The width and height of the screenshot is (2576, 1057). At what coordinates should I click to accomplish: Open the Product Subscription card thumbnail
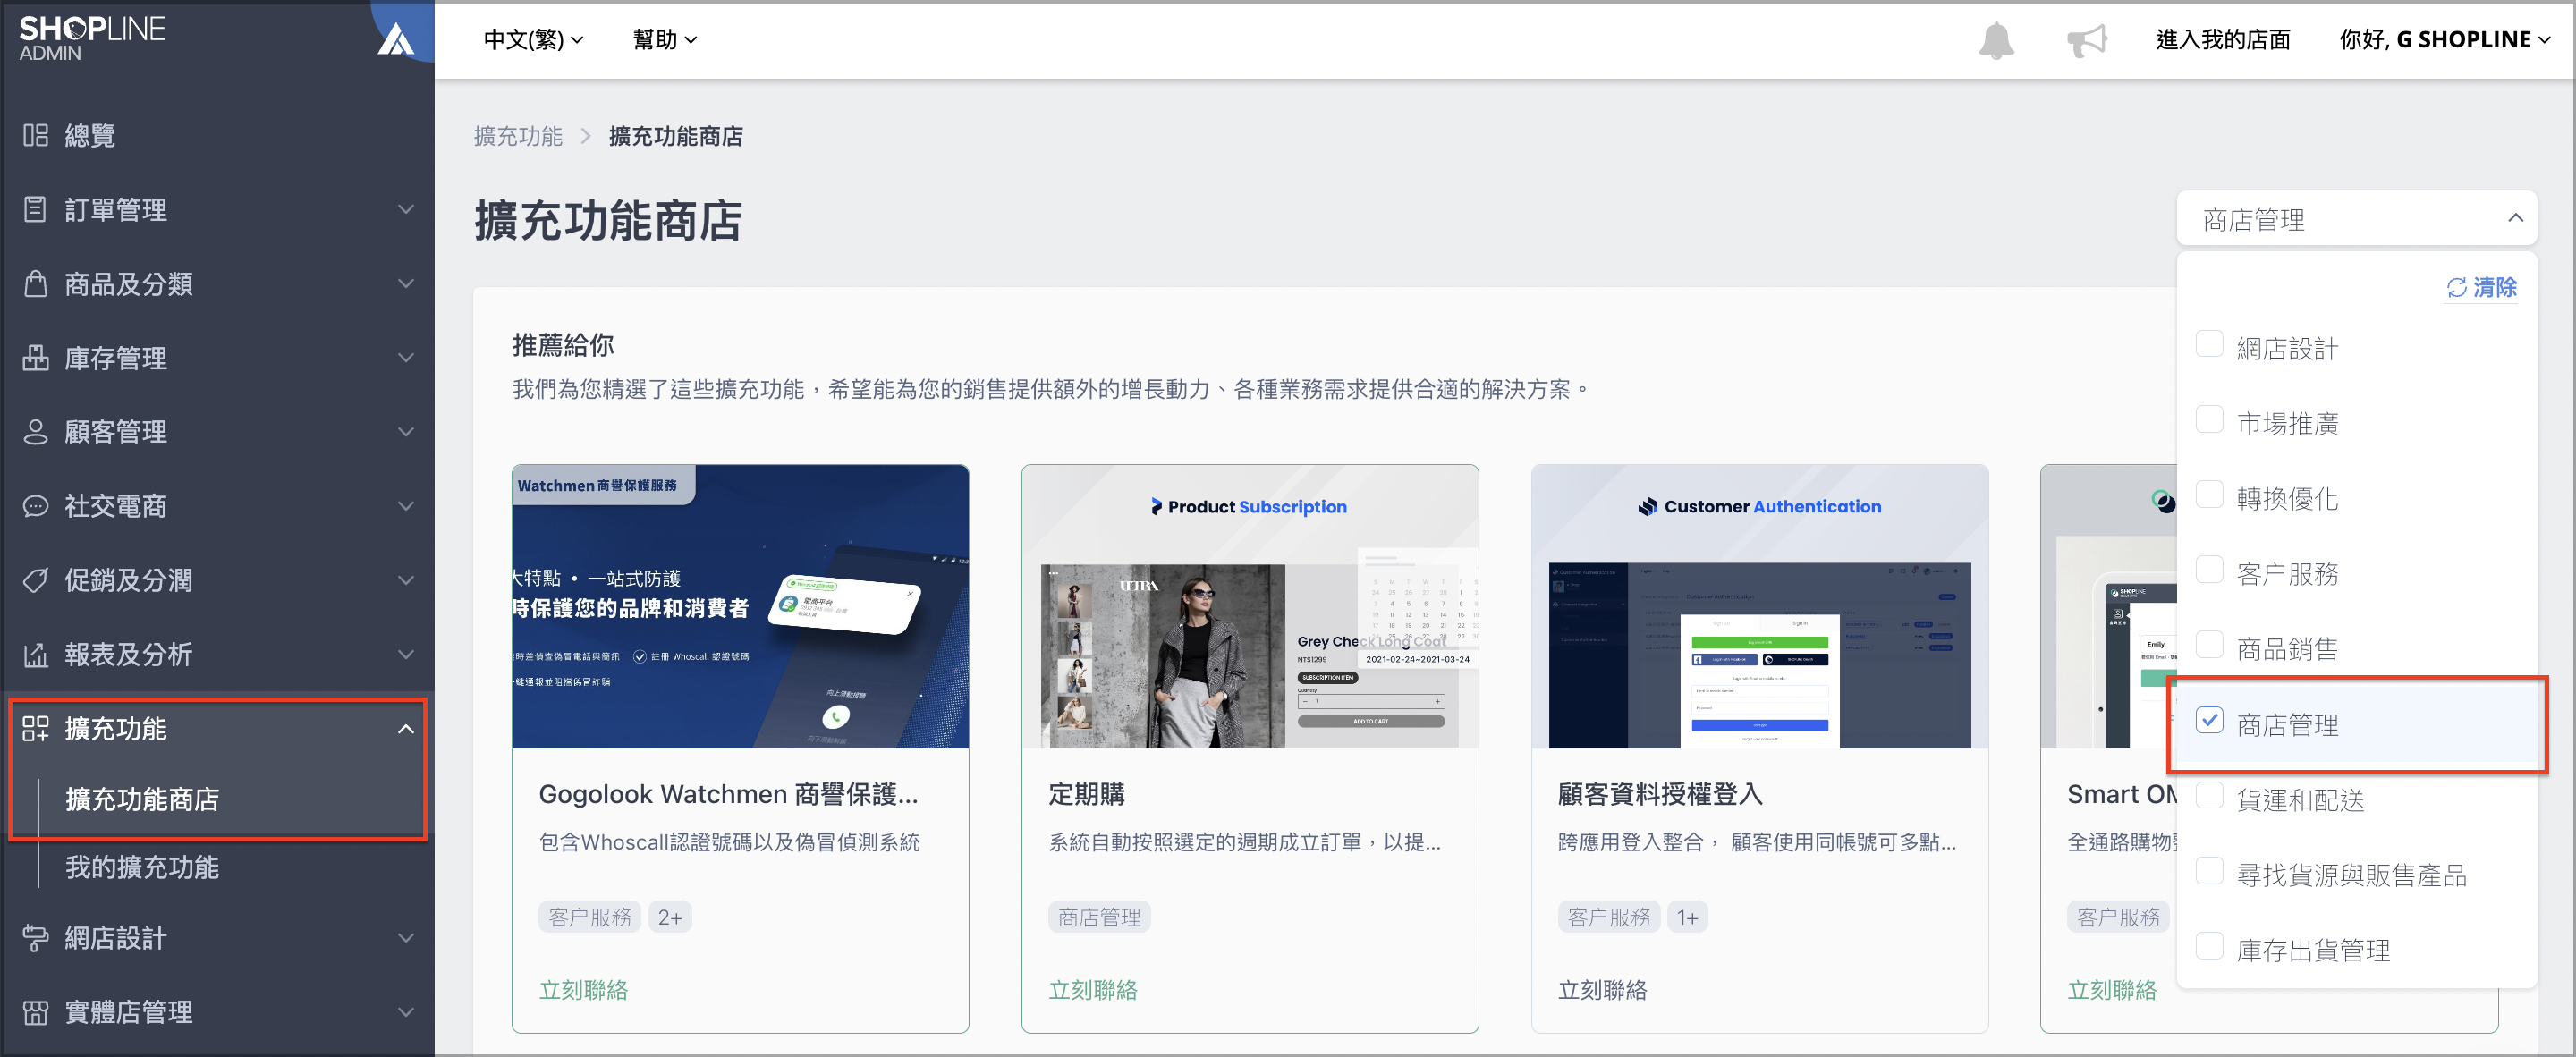point(1249,606)
